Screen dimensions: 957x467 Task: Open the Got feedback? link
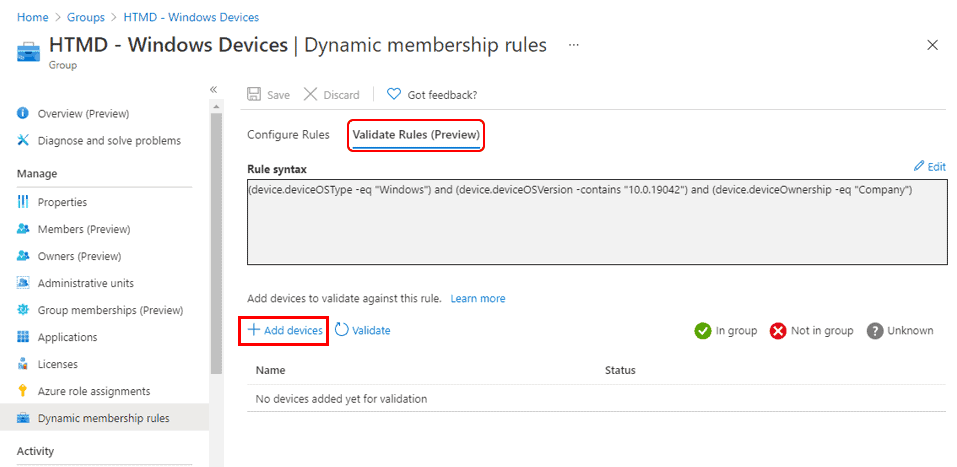click(x=442, y=95)
